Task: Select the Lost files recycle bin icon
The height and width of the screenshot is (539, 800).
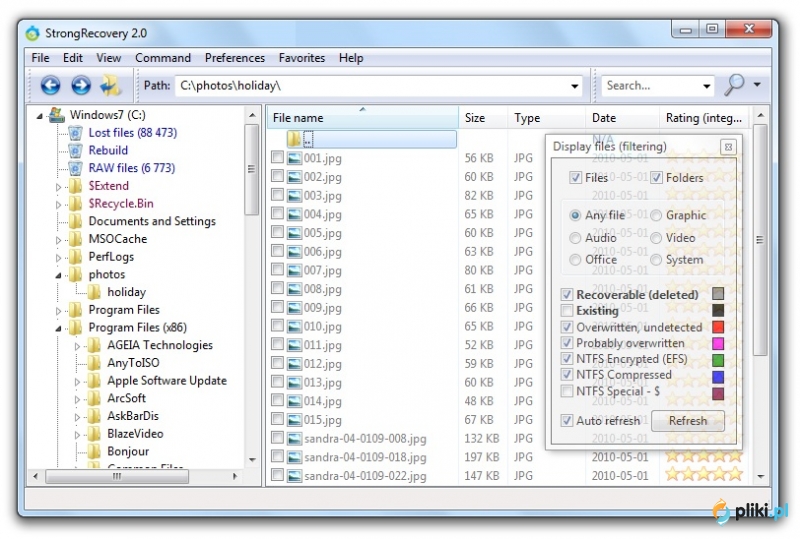Action: click(76, 133)
